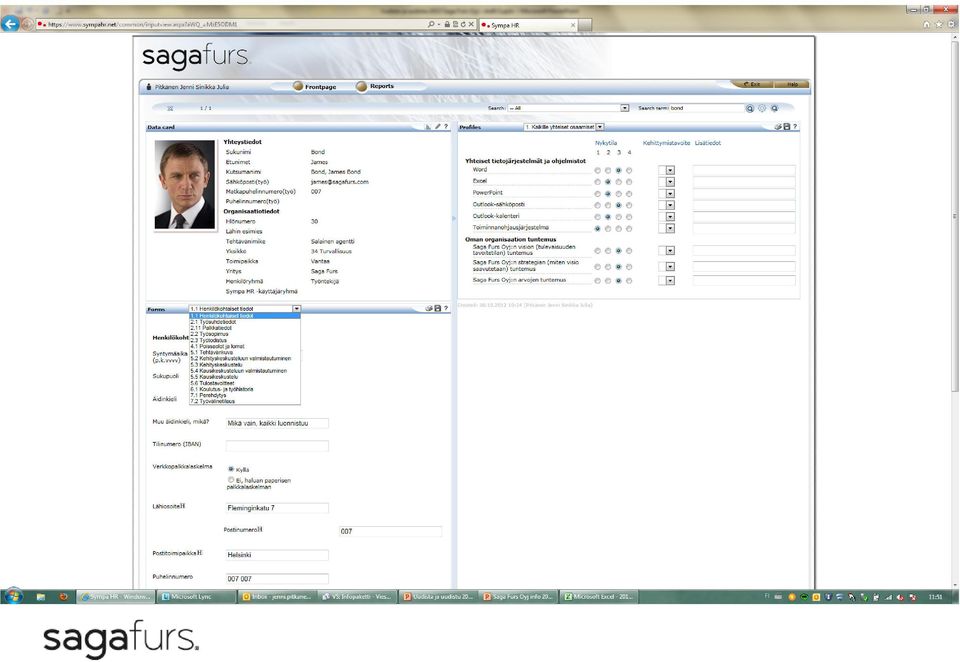Click the Lähiosoite field with Fleminginkatu 7

(277, 508)
